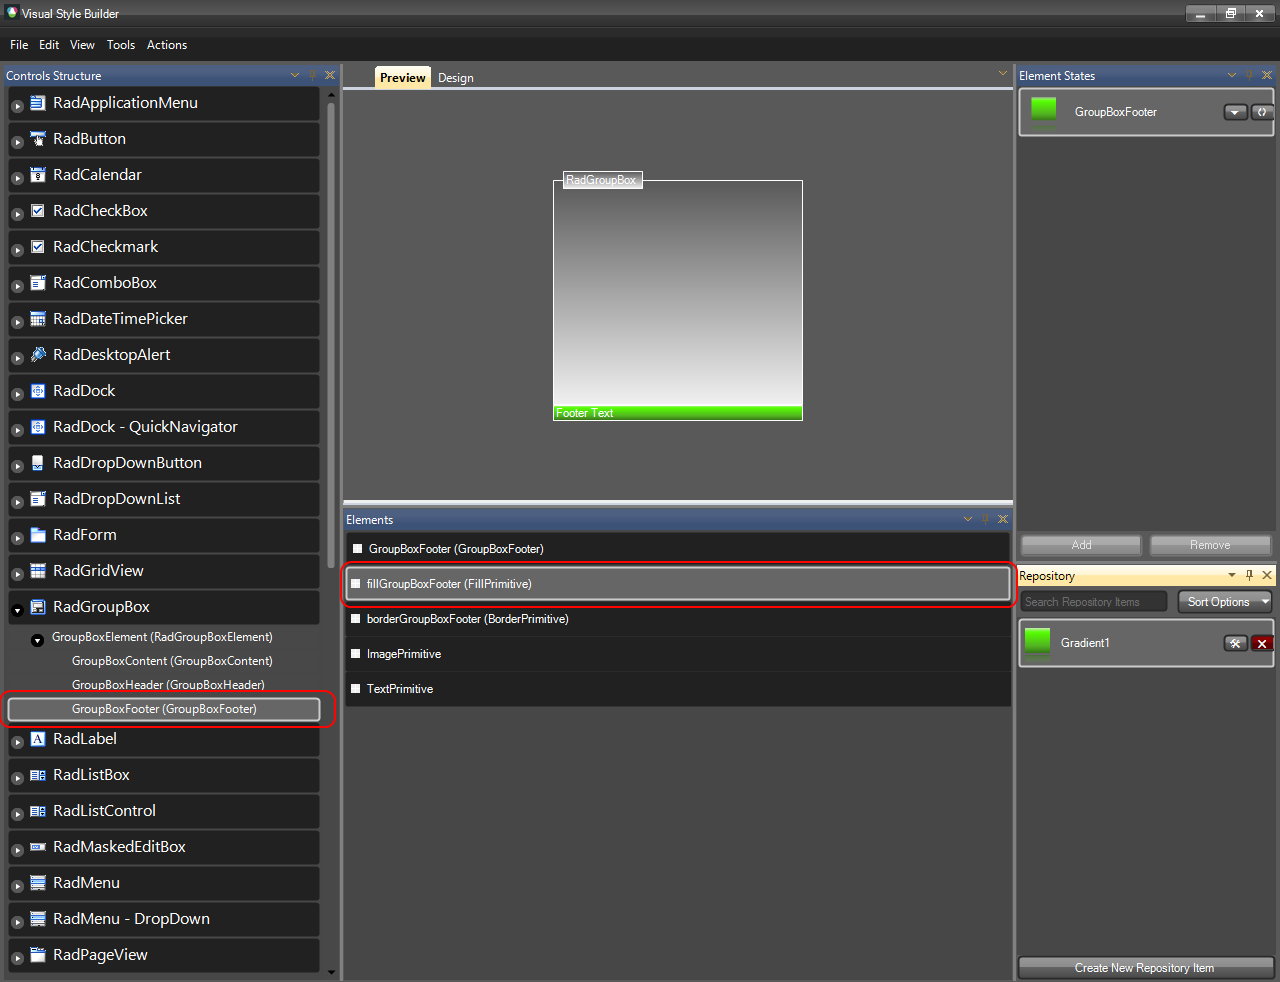Viewport: 1280px width, 982px height.
Task: Edit Gradient1 with the tools icon
Action: 1236,643
